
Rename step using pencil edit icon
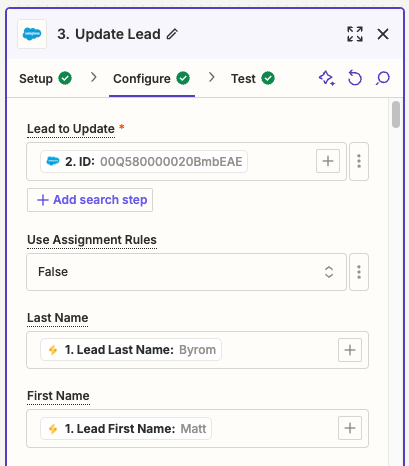[172, 34]
